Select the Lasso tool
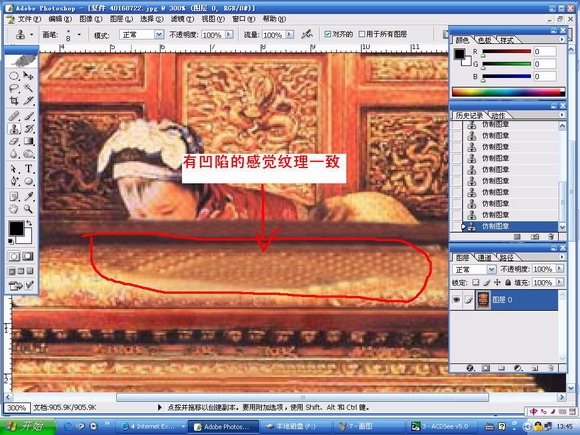The width and height of the screenshot is (580, 435). pyautogui.click(x=14, y=88)
